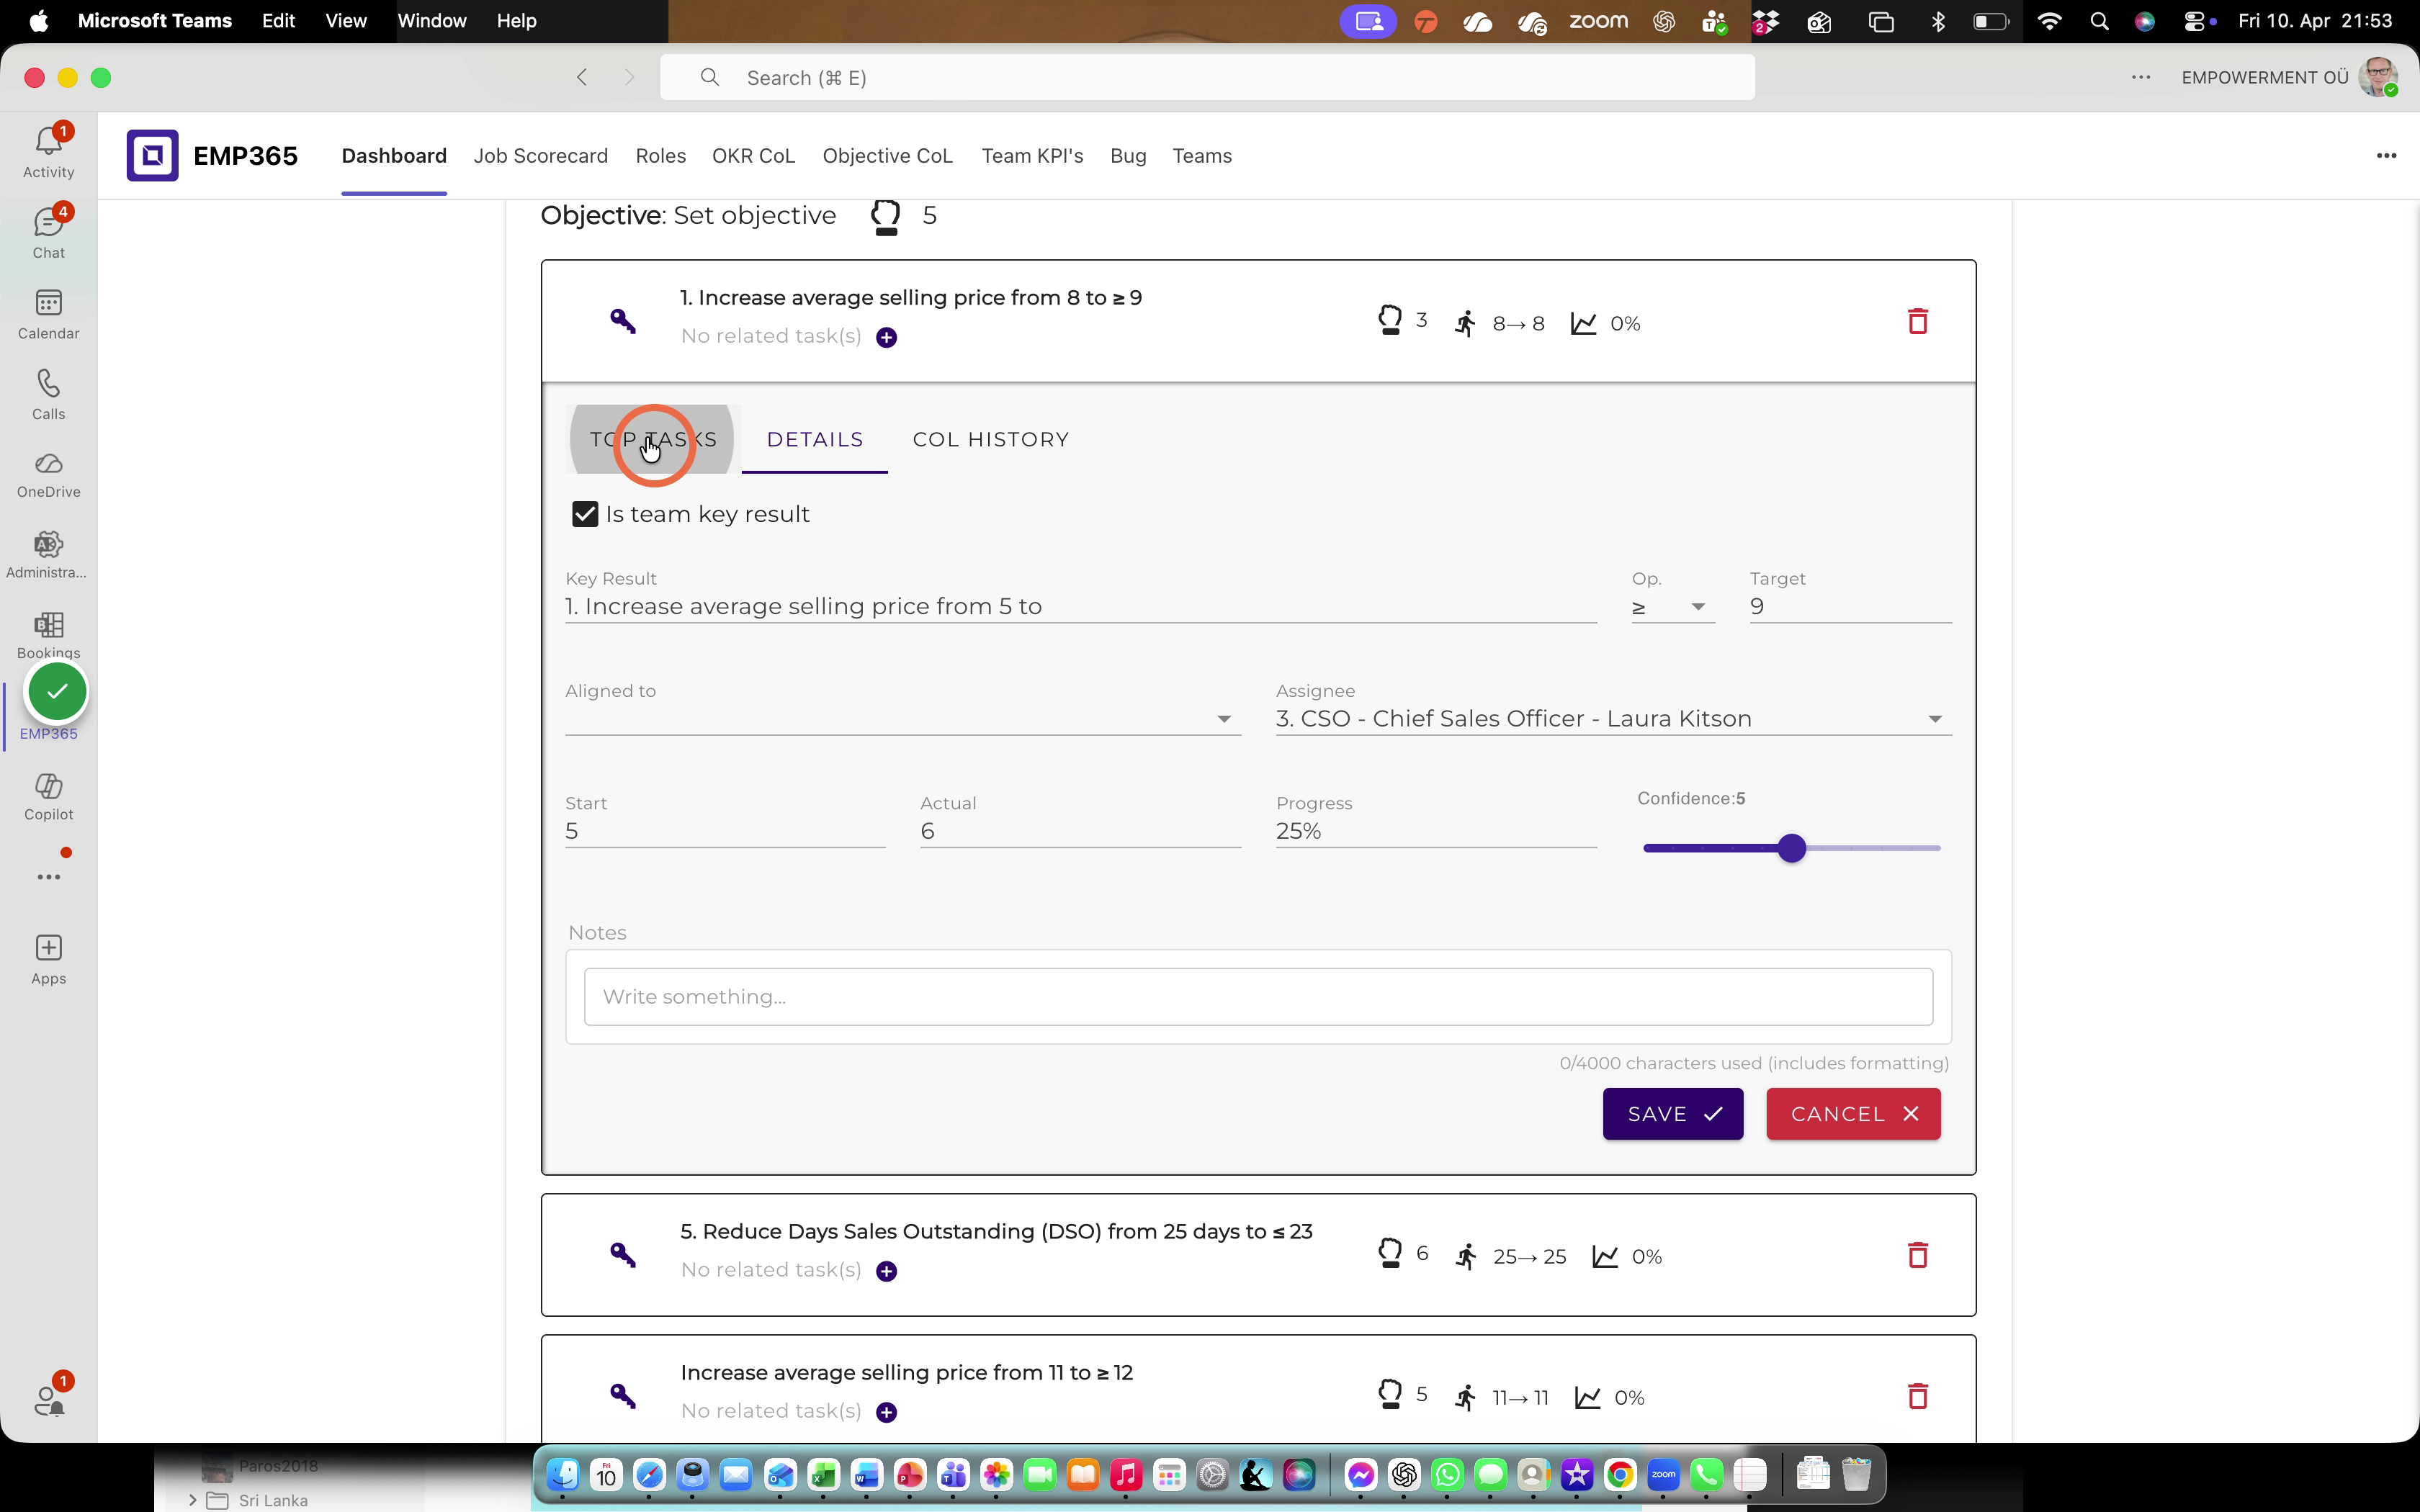
Task: Open the Objective CoL tab
Action: coord(887,156)
